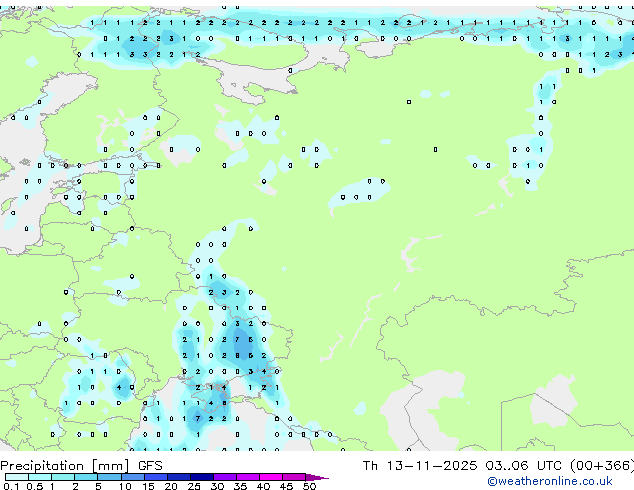634x490 pixels.
Task: Select the 5–10 mm light blue swatch
Action: tap(109, 477)
